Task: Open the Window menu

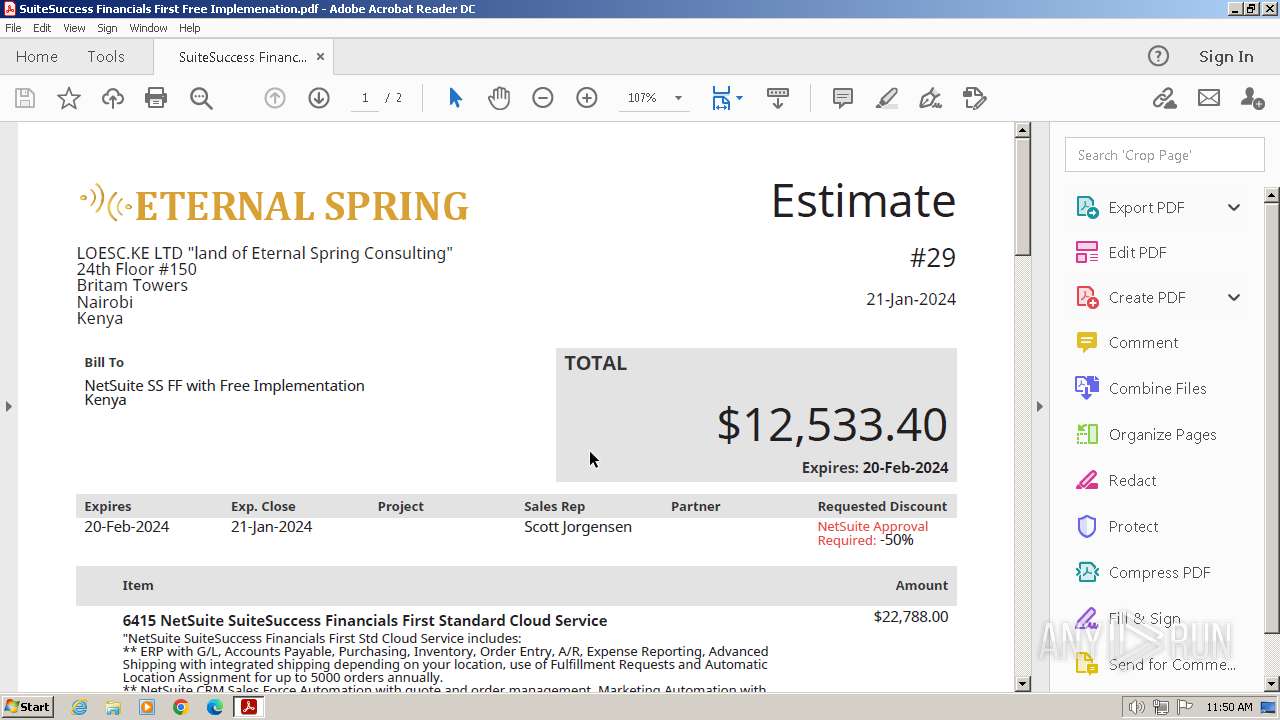Action: pyautogui.click(x=148, y=28)
